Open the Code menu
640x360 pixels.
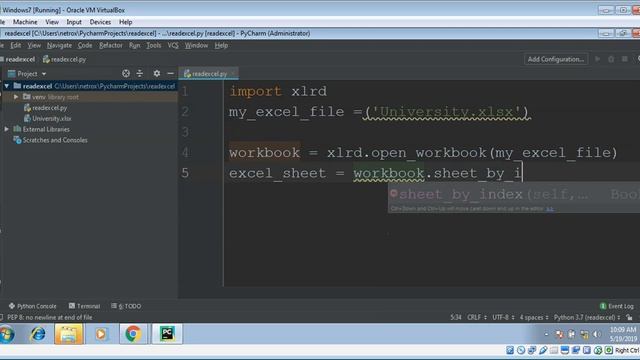tap(85, 45)
